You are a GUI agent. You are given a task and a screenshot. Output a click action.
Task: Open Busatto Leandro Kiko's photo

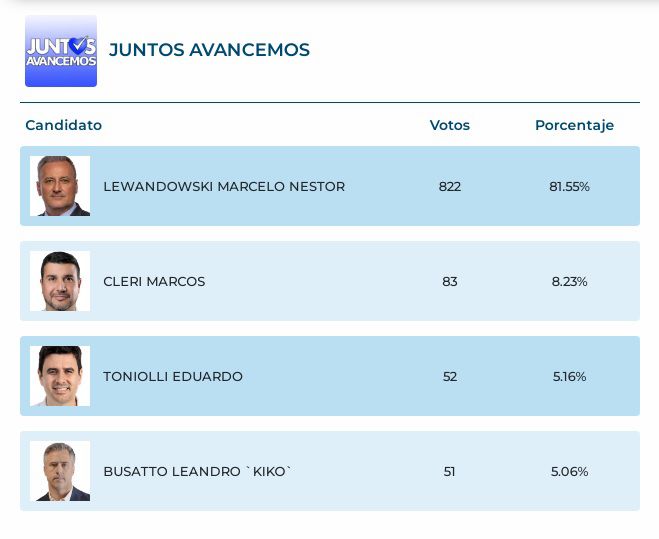click(x=60, y=471)
